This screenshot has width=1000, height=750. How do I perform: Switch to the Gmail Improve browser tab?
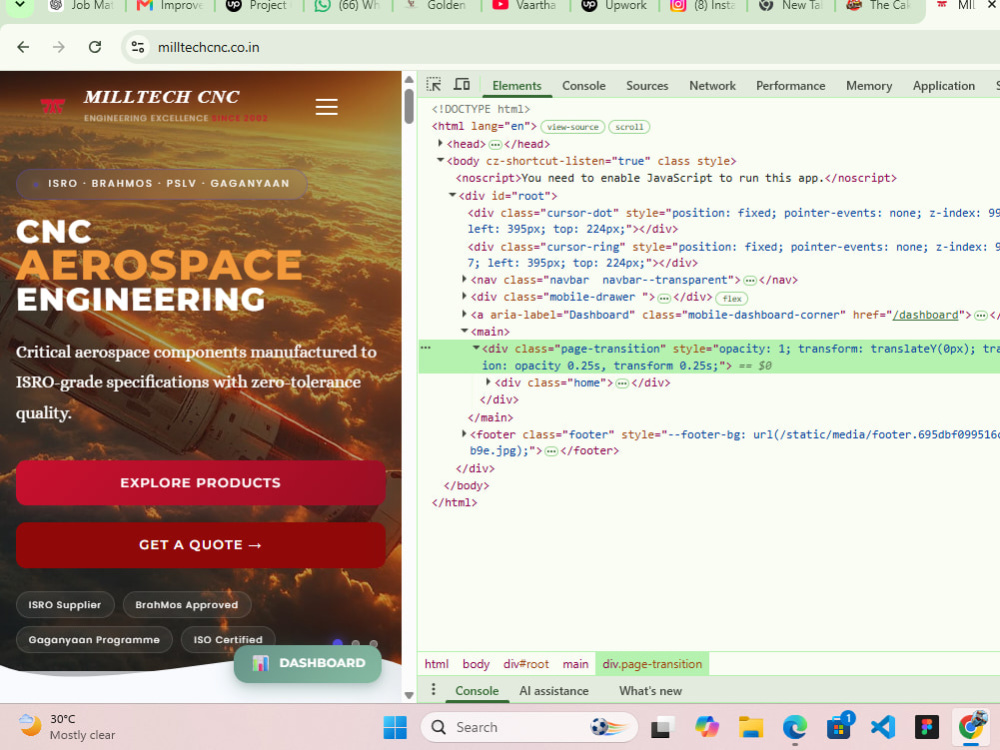(x=170, y=6)
